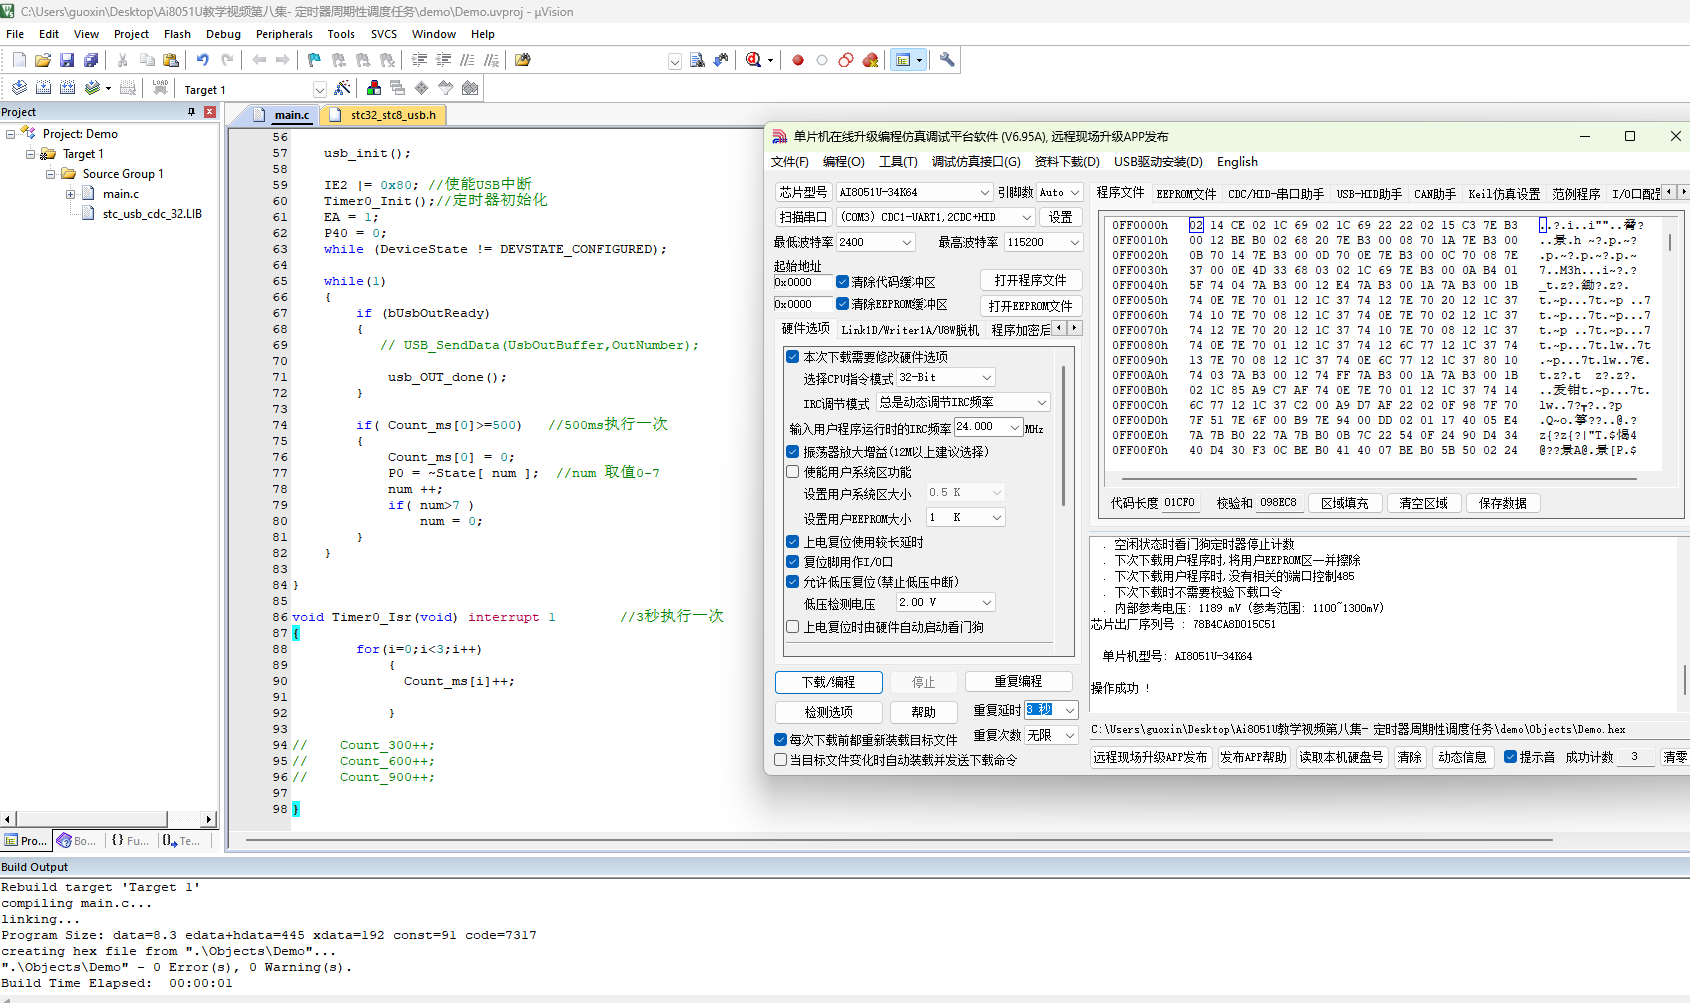Switch to the stc32_stc8_usb.h editor tab

click(x=386, y=115)
